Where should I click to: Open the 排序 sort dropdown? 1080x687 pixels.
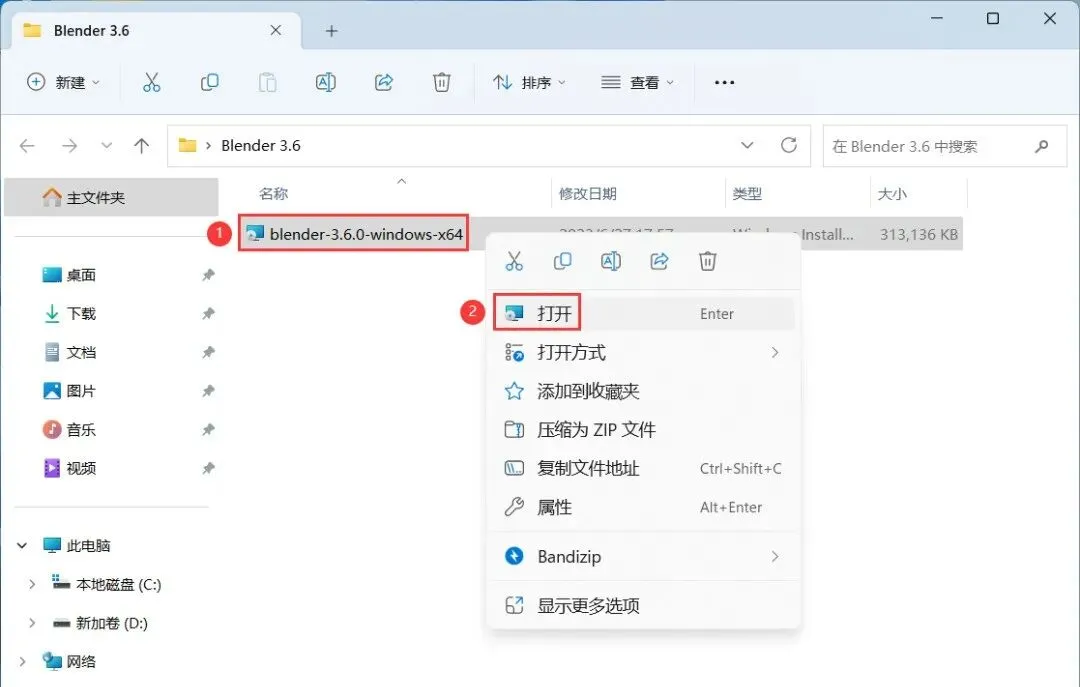click(x=530, y=83)
